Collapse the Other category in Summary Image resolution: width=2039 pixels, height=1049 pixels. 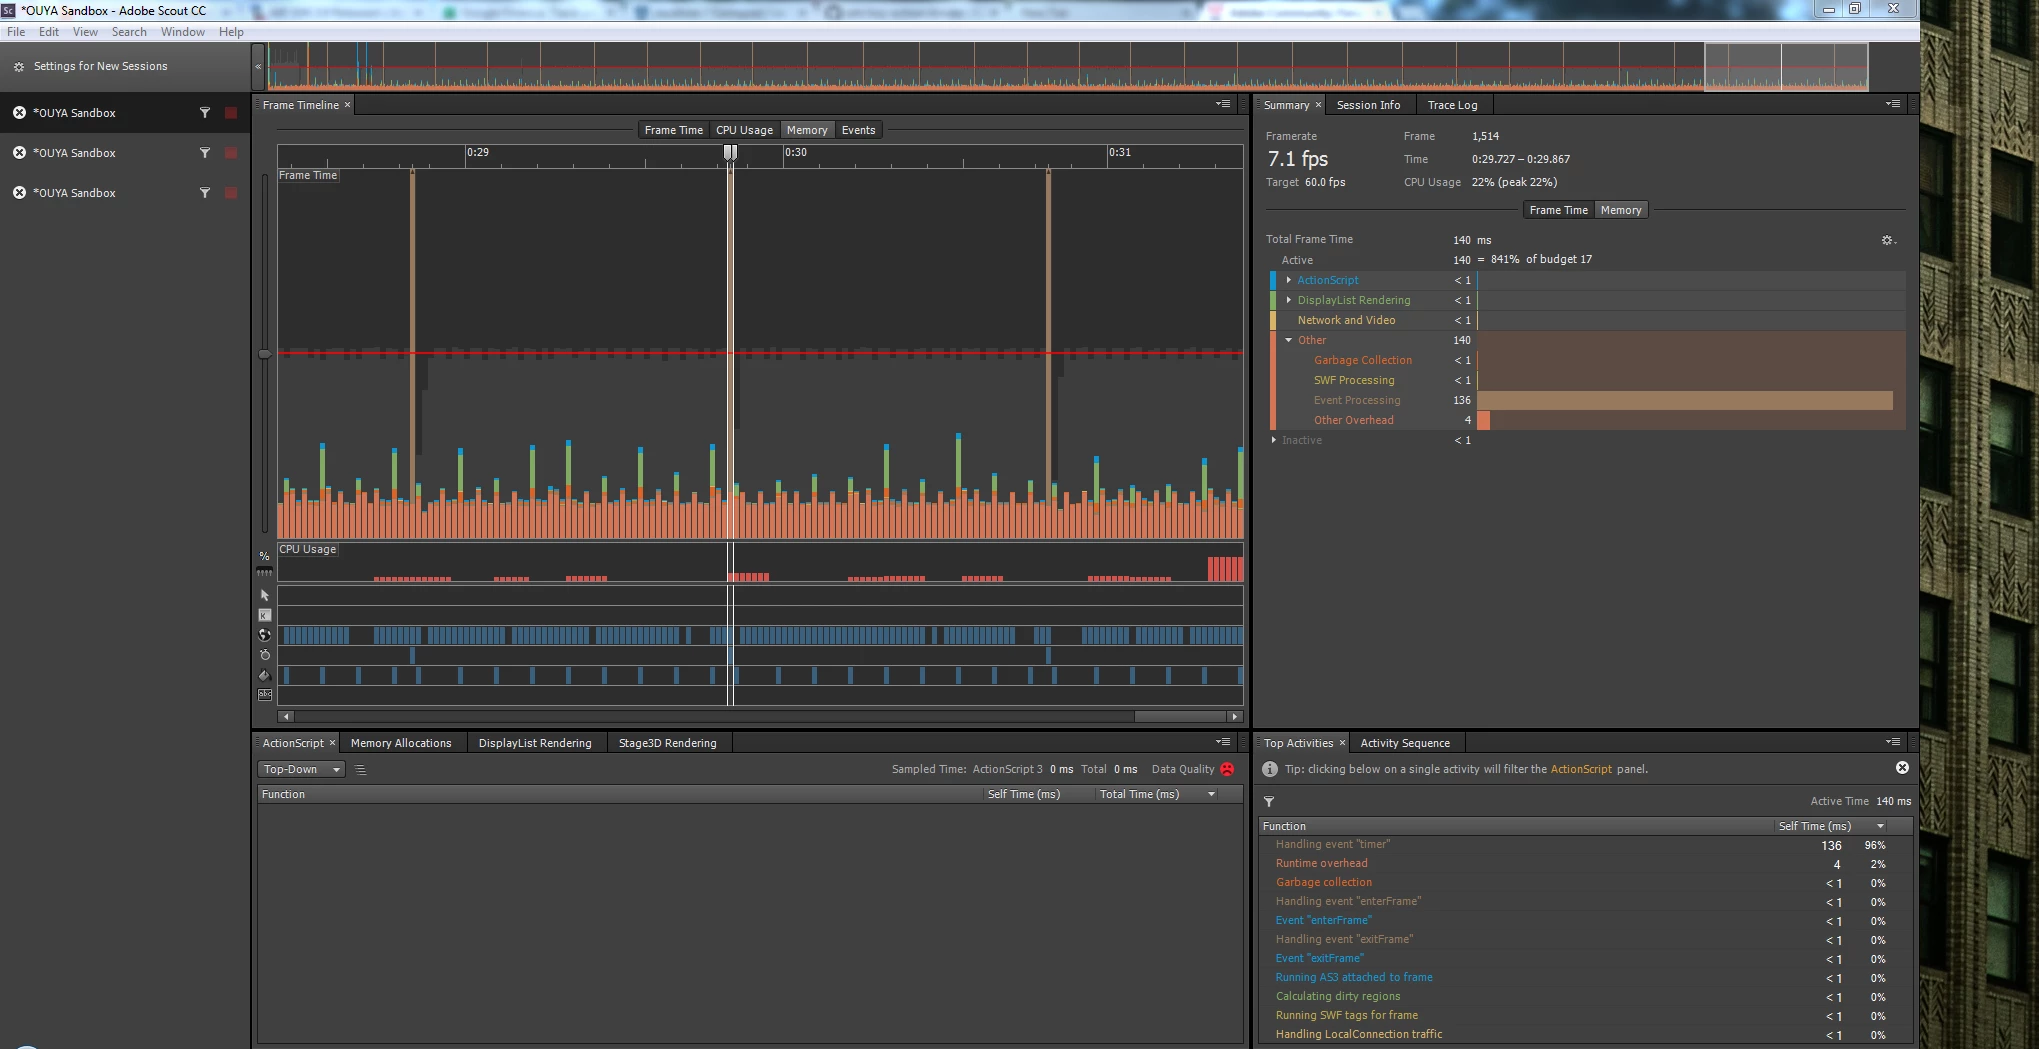[1289, 340]
